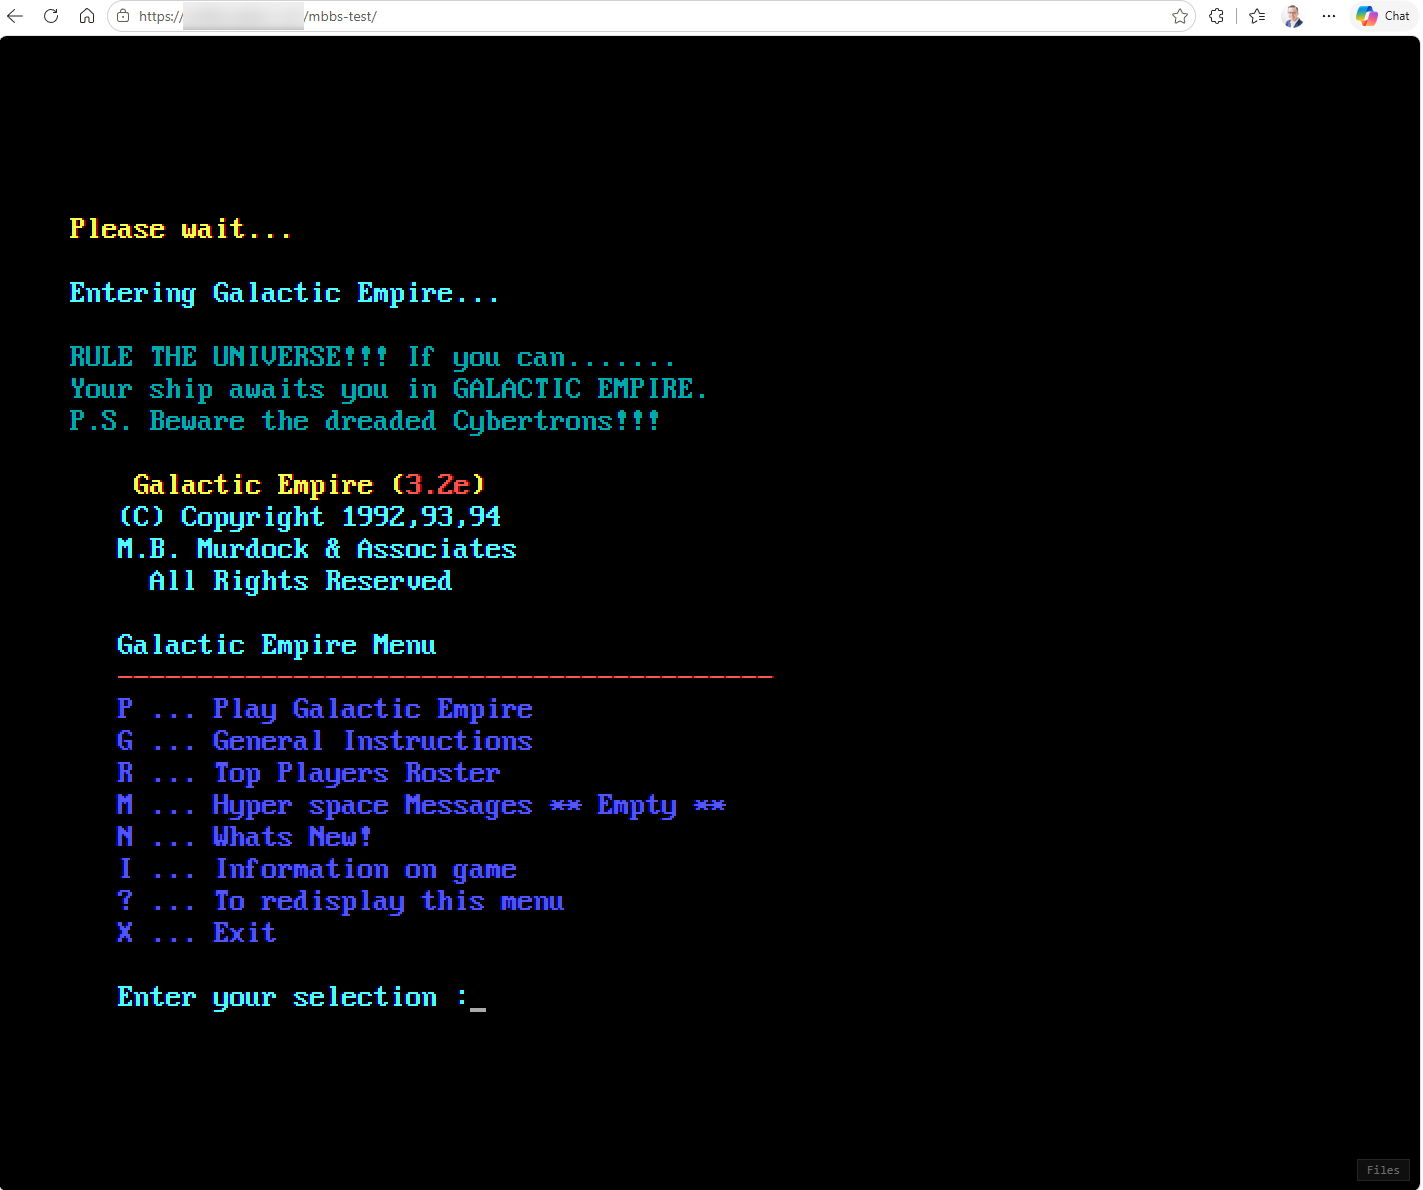This screenshot has height=1190, width=1423.
Task: Click the Top Players Roster line
Action: tap(309, 773)
